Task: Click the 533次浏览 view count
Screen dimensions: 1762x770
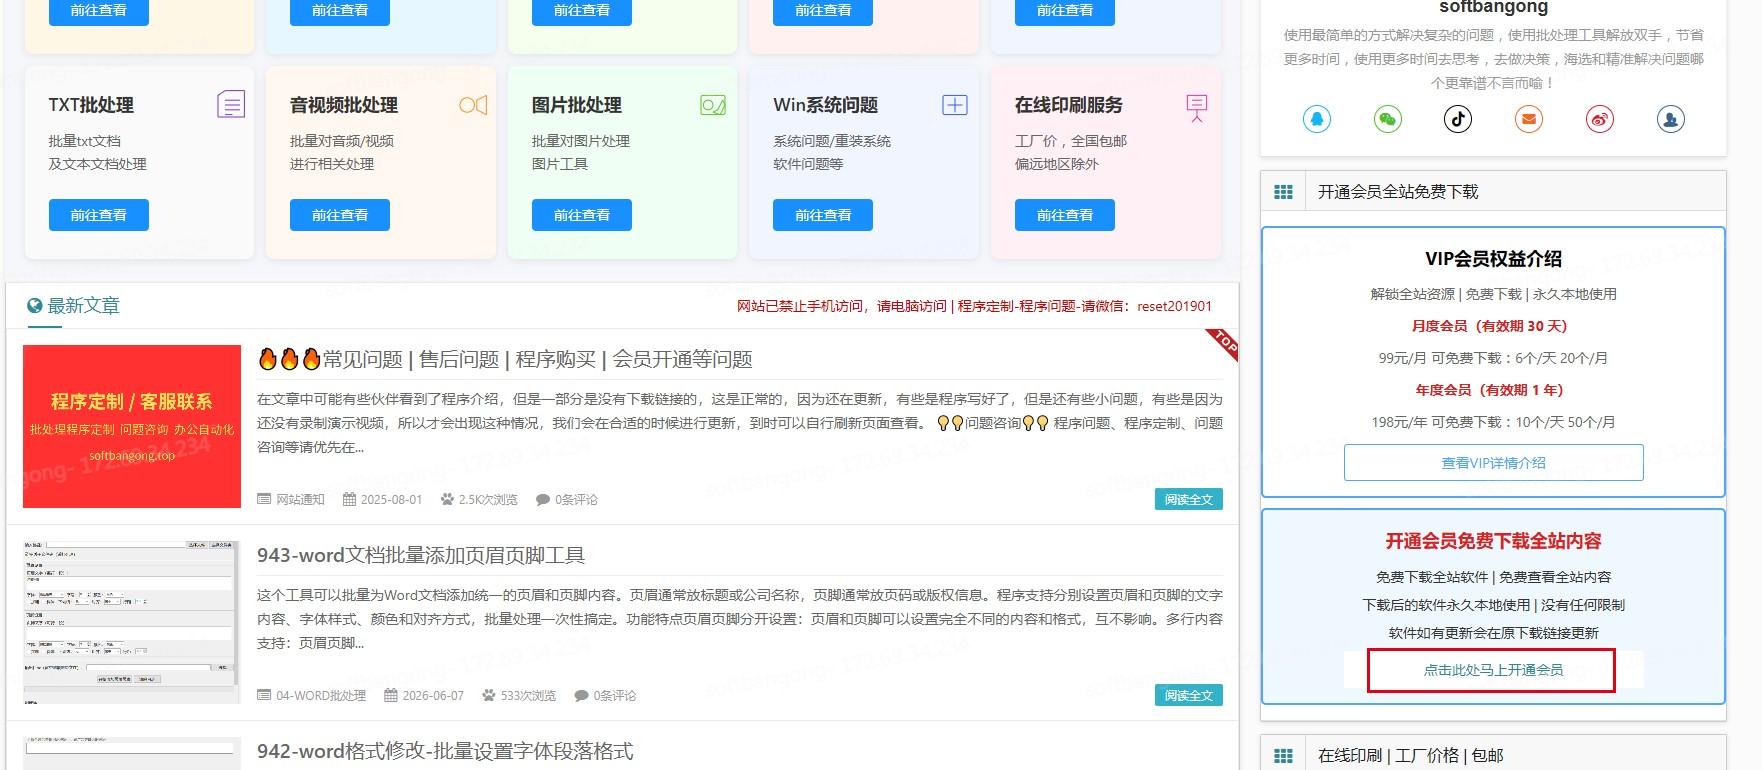Action: click(528, 695)
